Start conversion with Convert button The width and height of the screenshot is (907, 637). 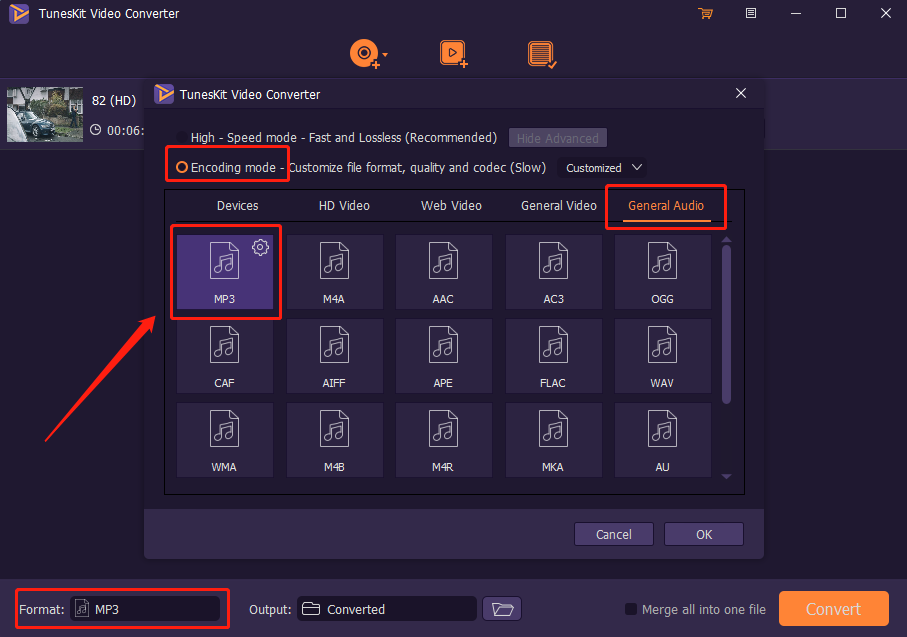(x=834, y=609)
